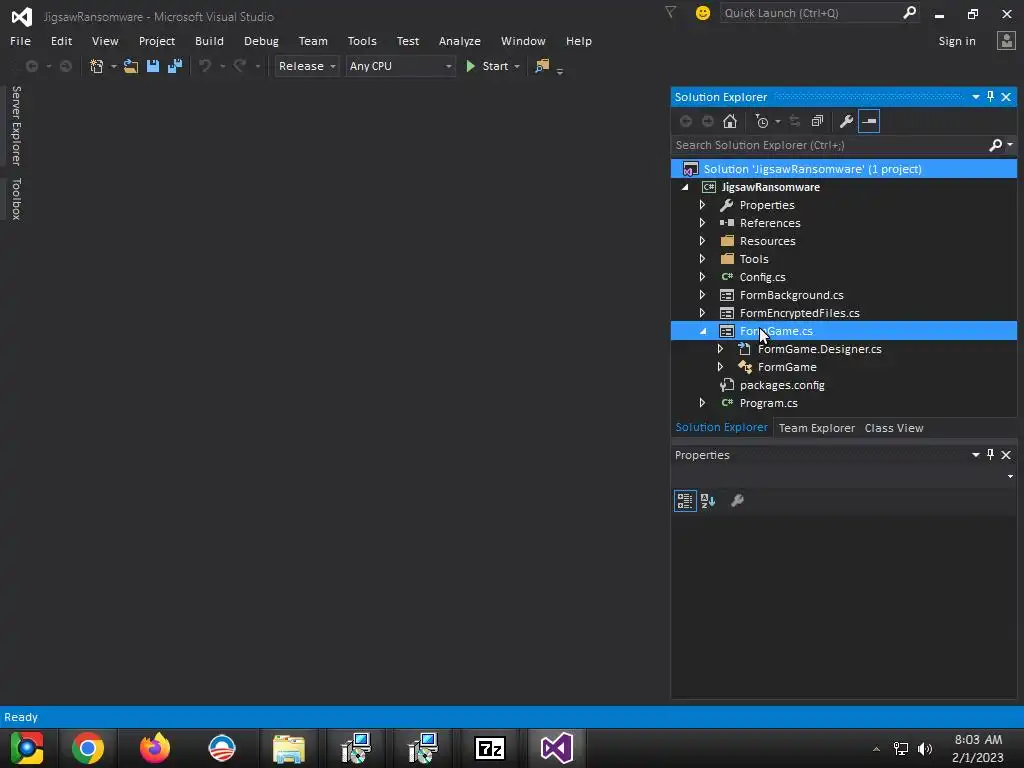Open Properties panel window options dropdown
Screen dimensions: 1024x768
[x=976, y=455]
